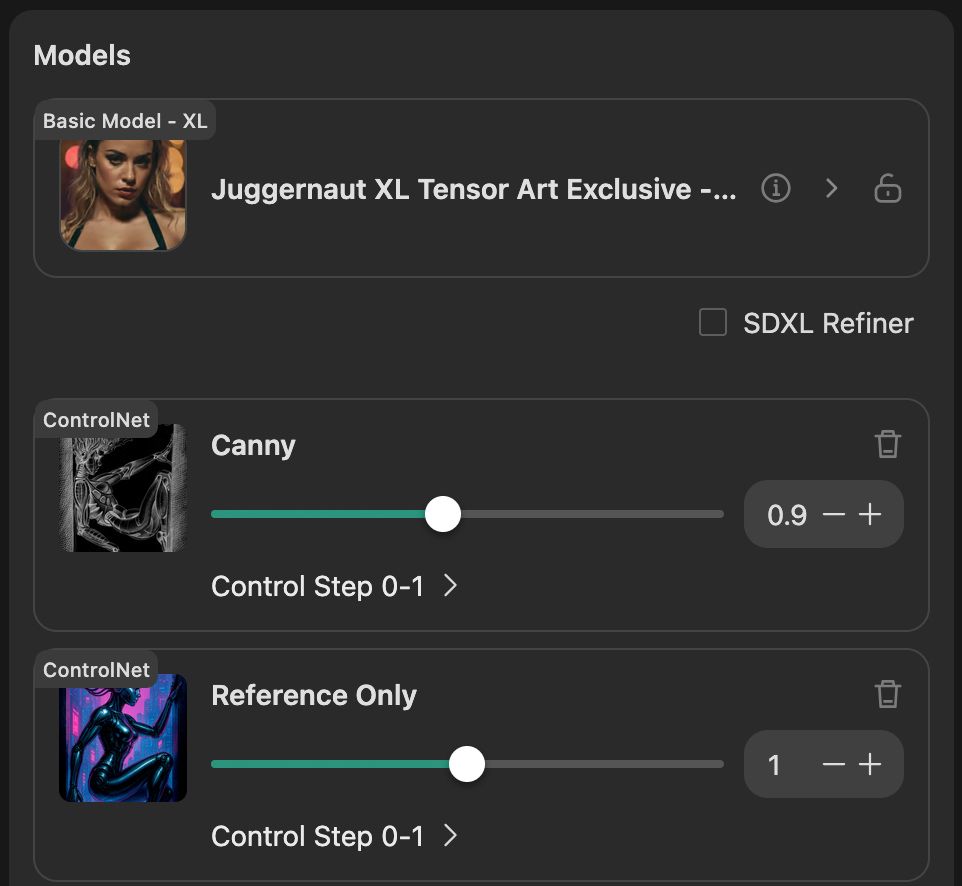Open the Reference Only image thumbnail

click(x=123, y=738)
